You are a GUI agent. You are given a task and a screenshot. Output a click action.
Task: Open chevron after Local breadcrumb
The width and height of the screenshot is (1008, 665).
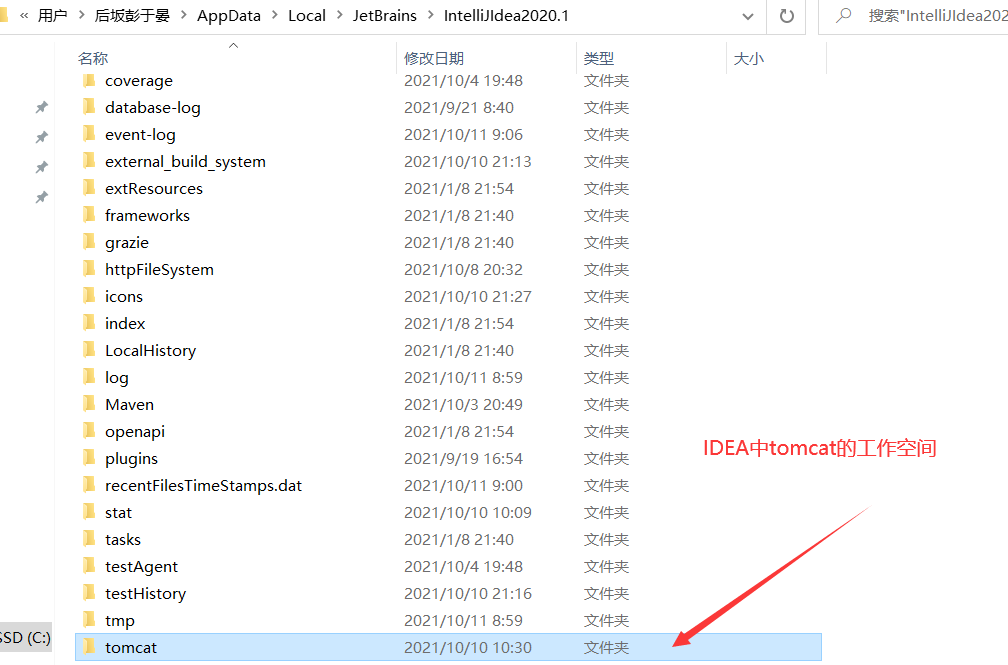coord(340,15)
